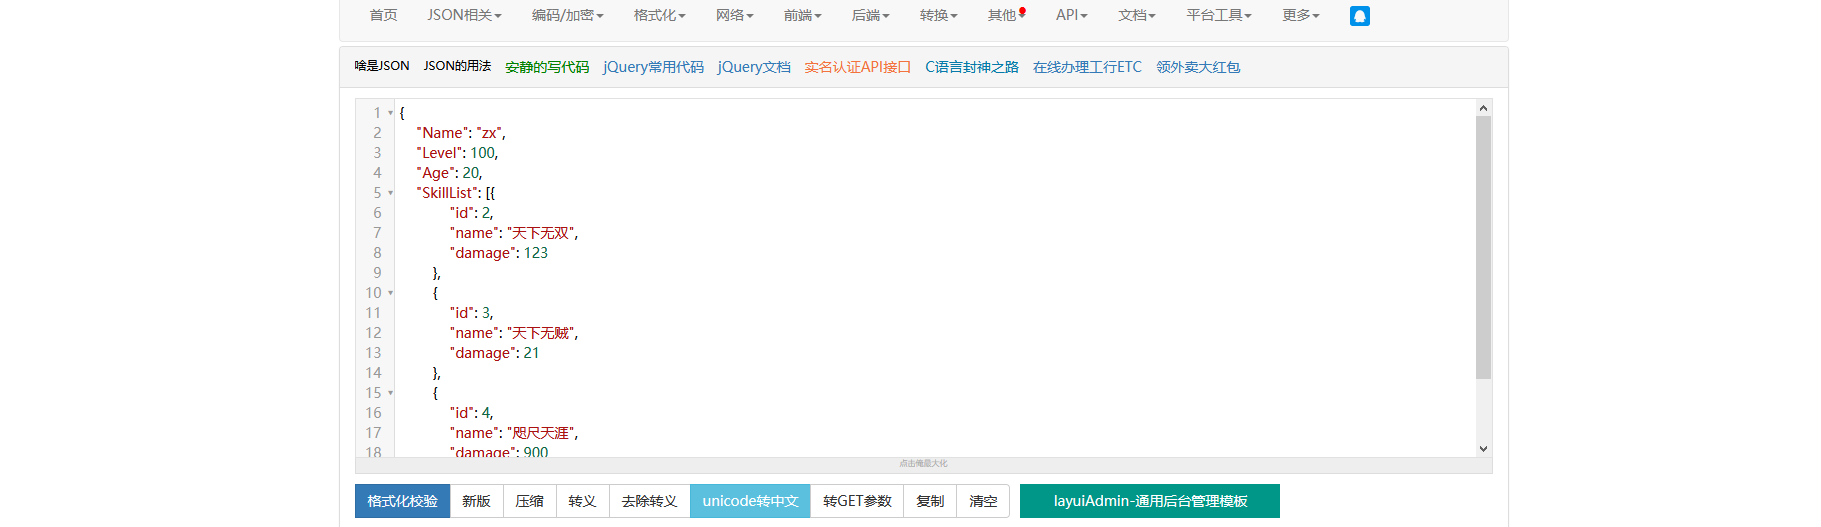Collapse the fold arrow on line 10
The width and height of the screenshot is (1821, 527).
pos(390,293)
